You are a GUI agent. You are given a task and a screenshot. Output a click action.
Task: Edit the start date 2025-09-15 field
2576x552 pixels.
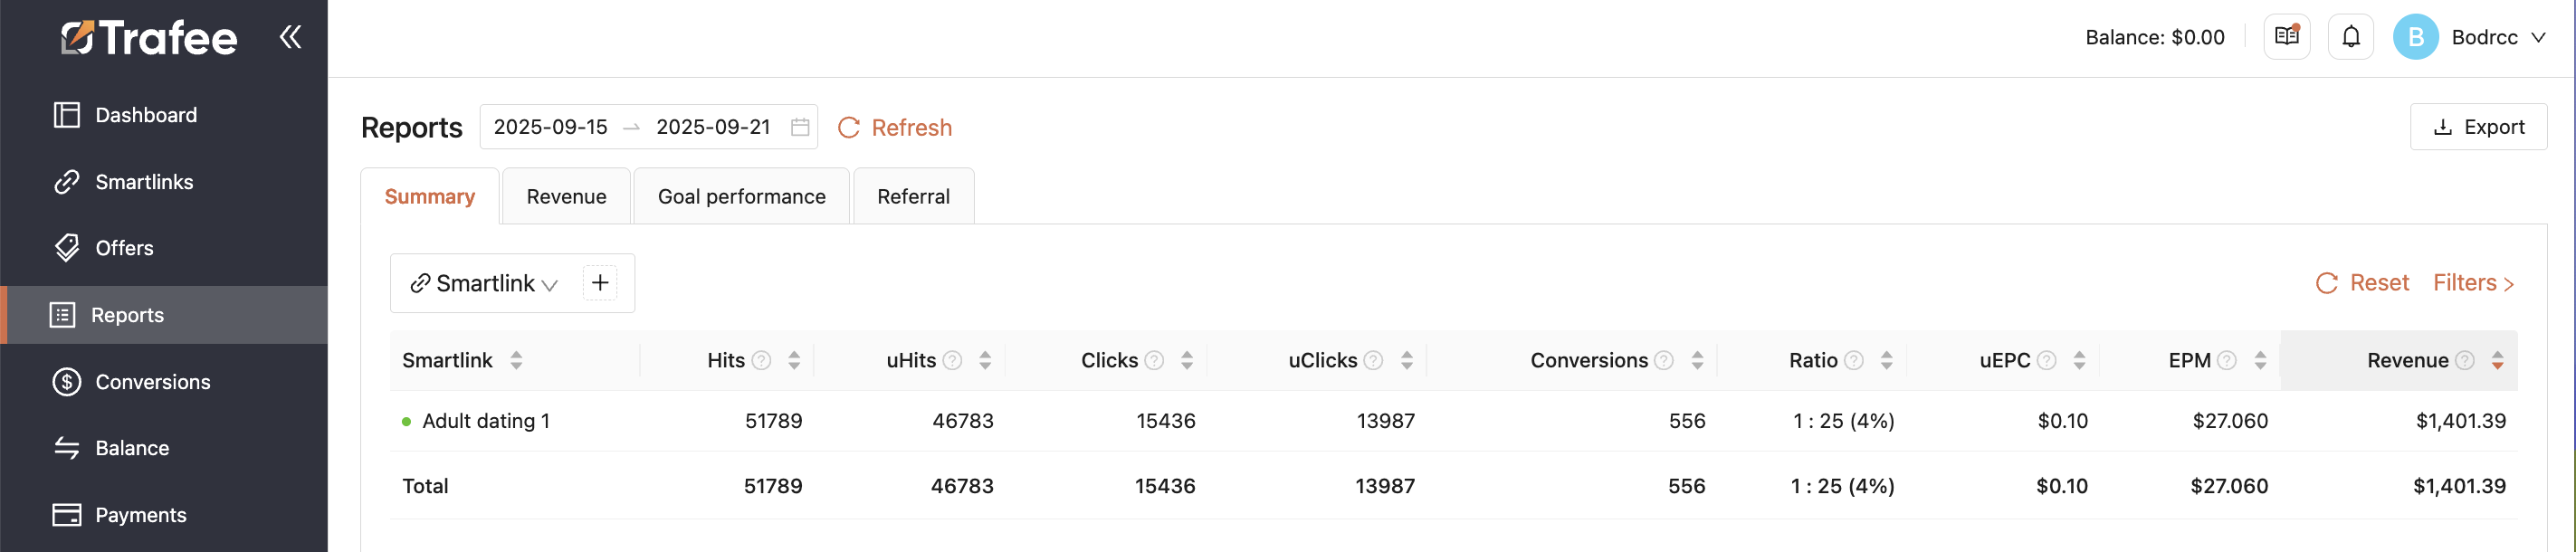(551, 127)
